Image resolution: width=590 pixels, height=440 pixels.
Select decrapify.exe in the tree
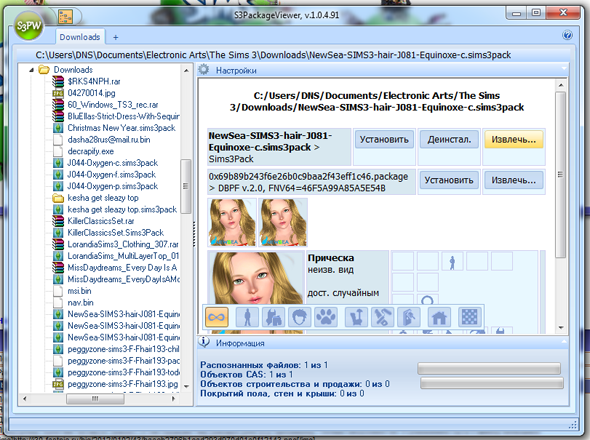point(90,151)
